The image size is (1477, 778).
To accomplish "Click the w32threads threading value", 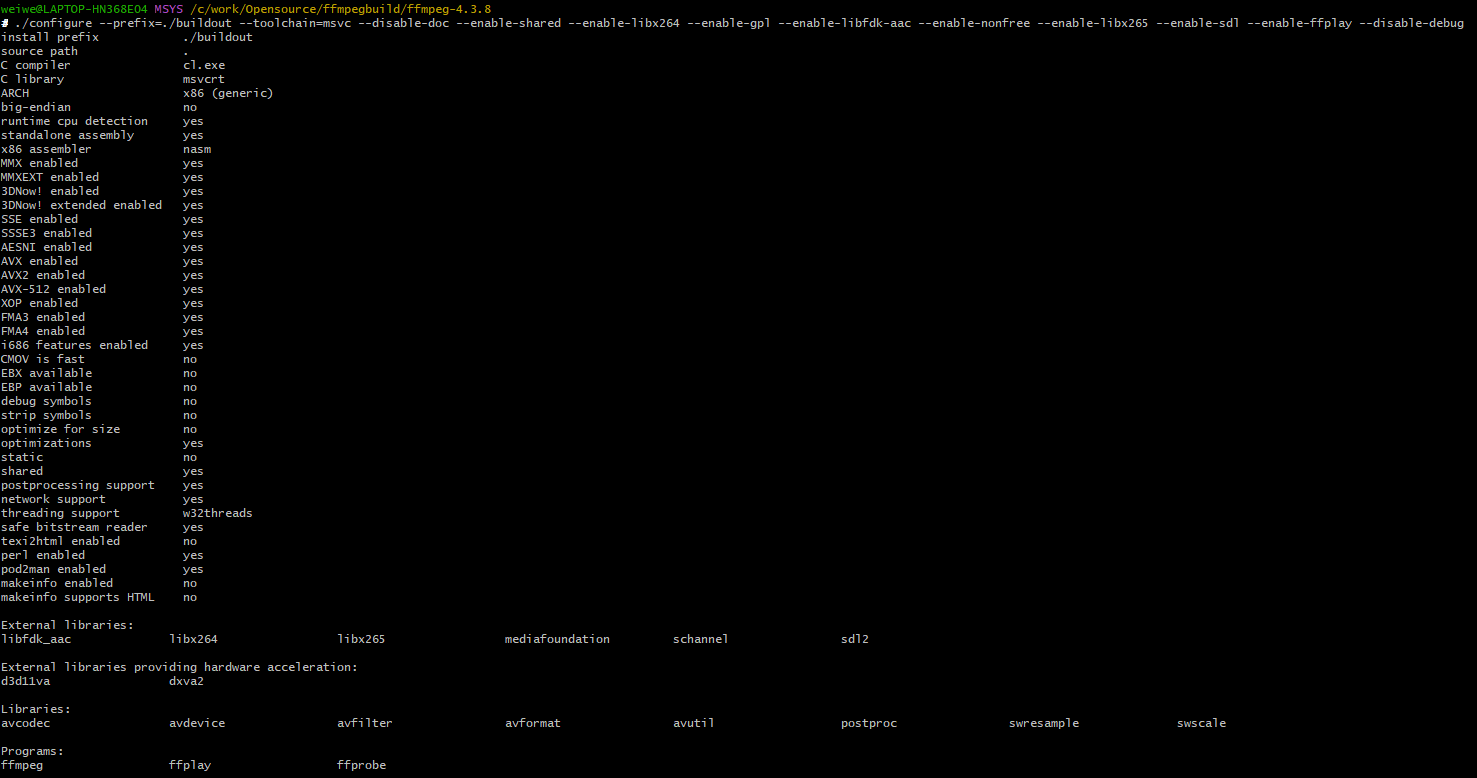I will [x=218, y=513].
